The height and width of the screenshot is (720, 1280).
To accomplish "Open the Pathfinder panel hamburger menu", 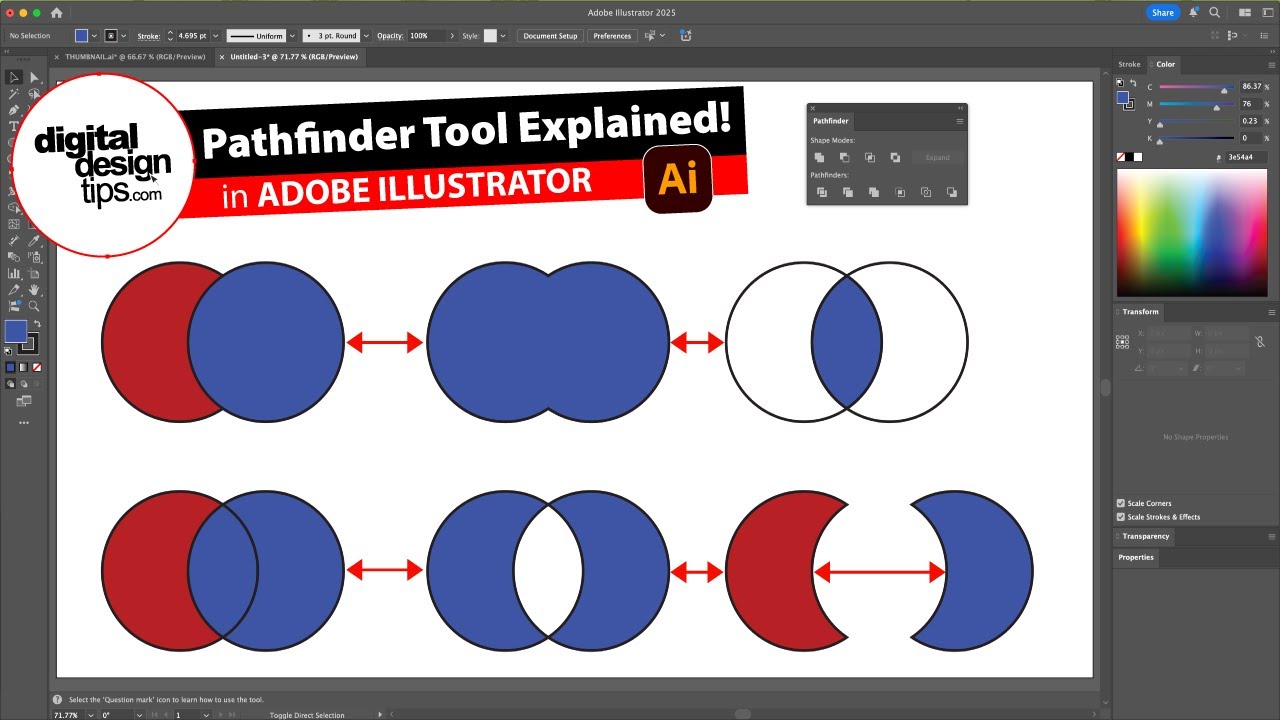I will (x=960, y=121).
